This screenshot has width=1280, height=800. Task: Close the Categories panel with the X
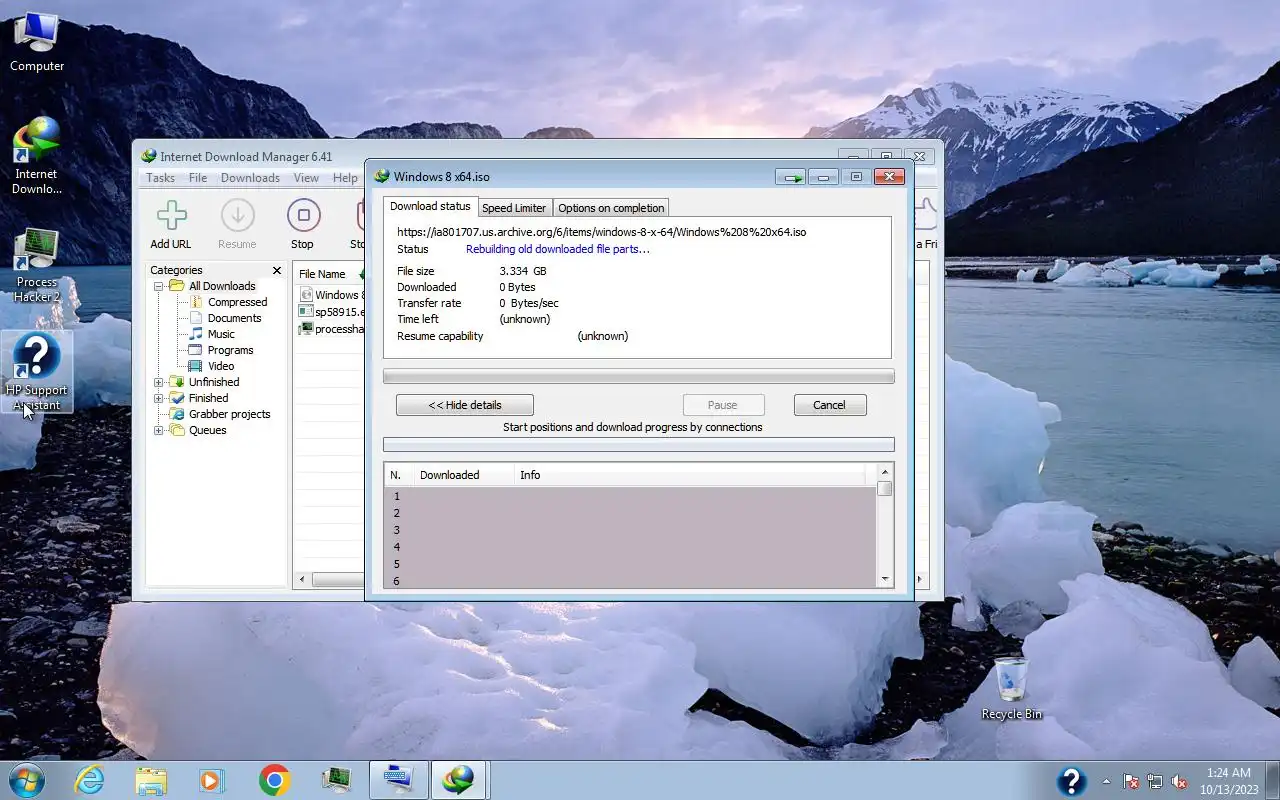coord(277,270)
